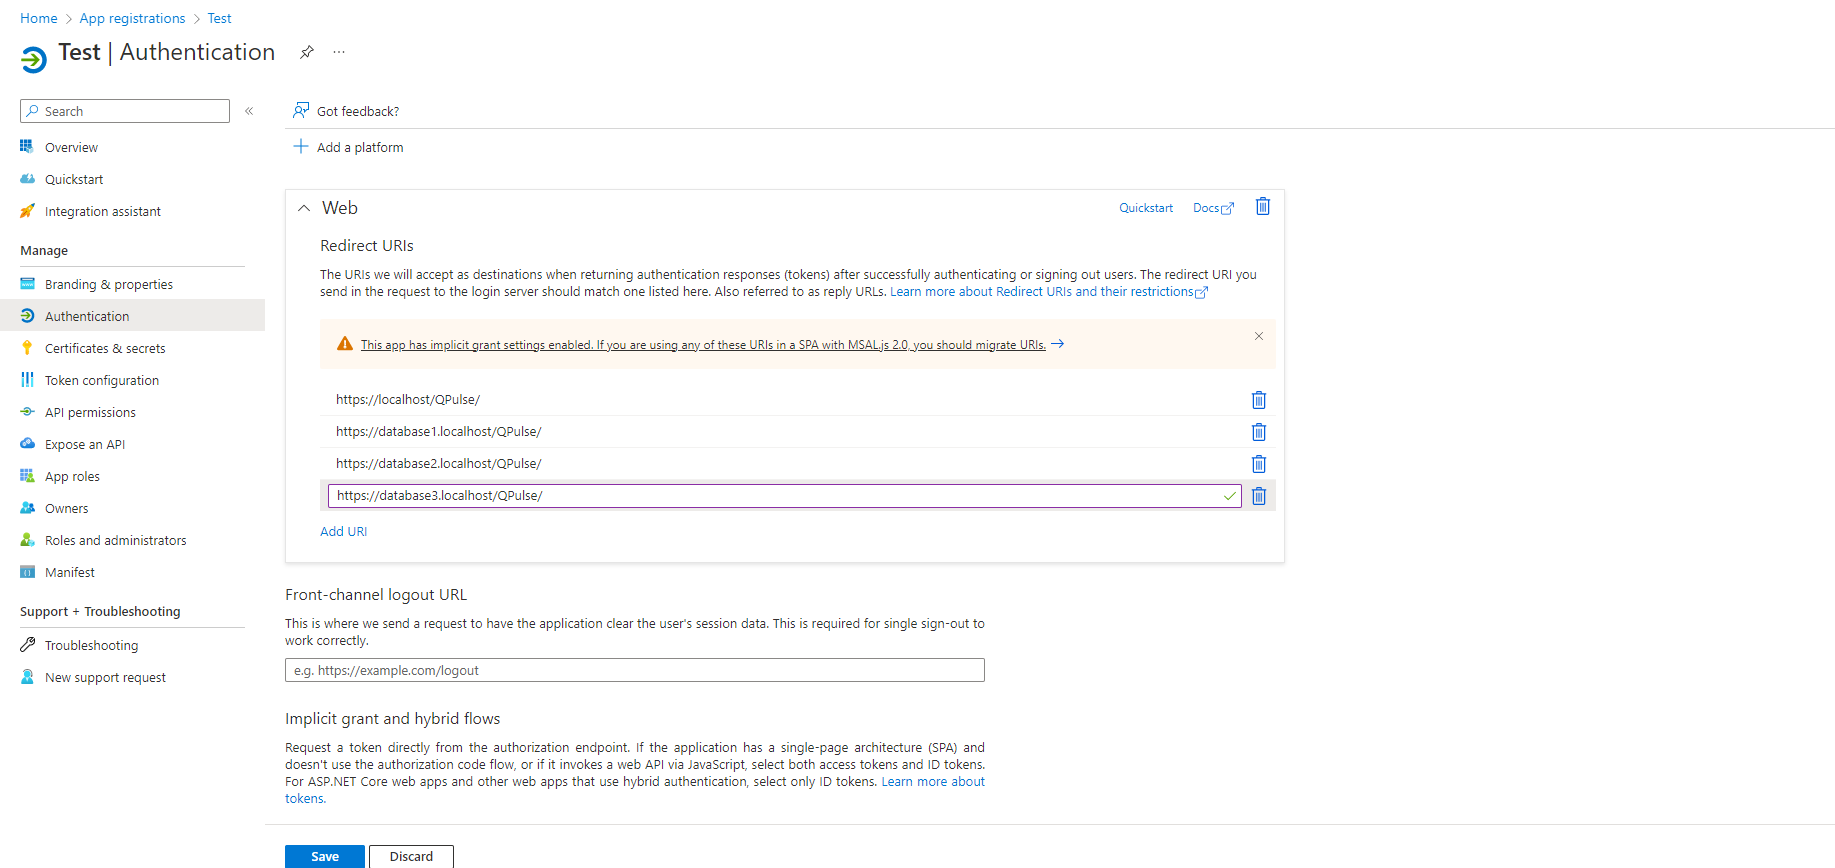This screenshot has height=868, width=1835.
Task: Open the Manifest menu item
Action: 70,572
